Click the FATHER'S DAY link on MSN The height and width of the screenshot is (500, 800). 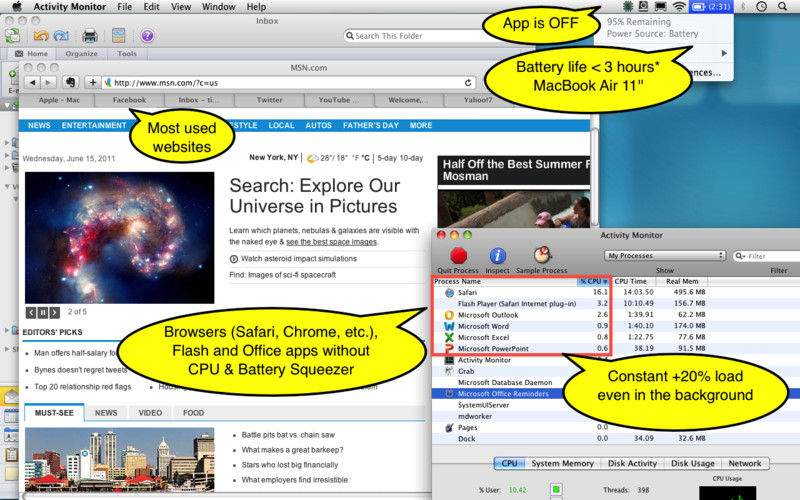click(371, 126)
